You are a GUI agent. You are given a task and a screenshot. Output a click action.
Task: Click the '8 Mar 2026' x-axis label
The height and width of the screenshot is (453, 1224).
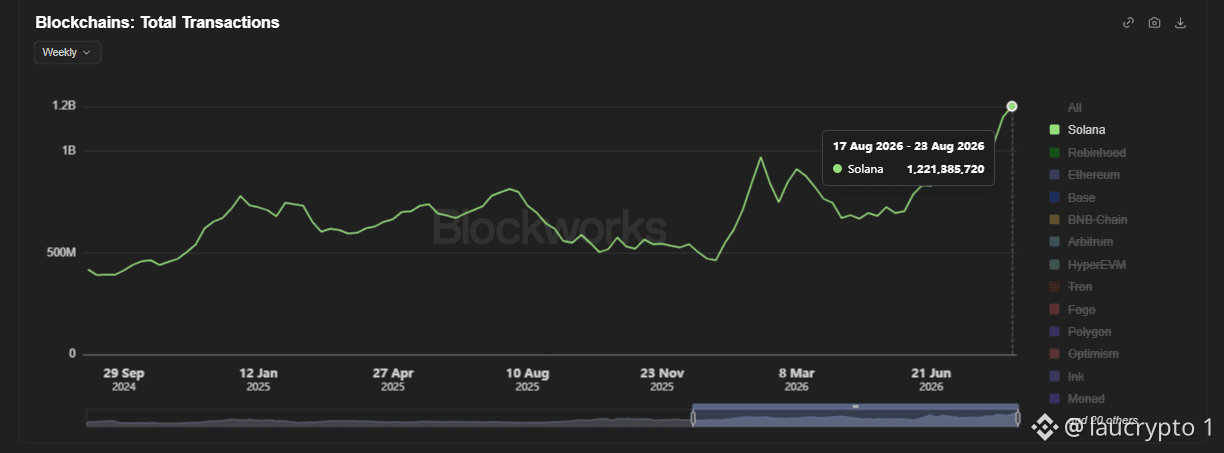click(x=797, y=379)
